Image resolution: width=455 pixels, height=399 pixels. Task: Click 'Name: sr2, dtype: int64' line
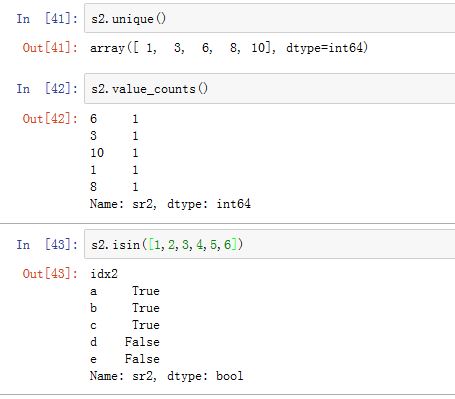coord(170,204)
